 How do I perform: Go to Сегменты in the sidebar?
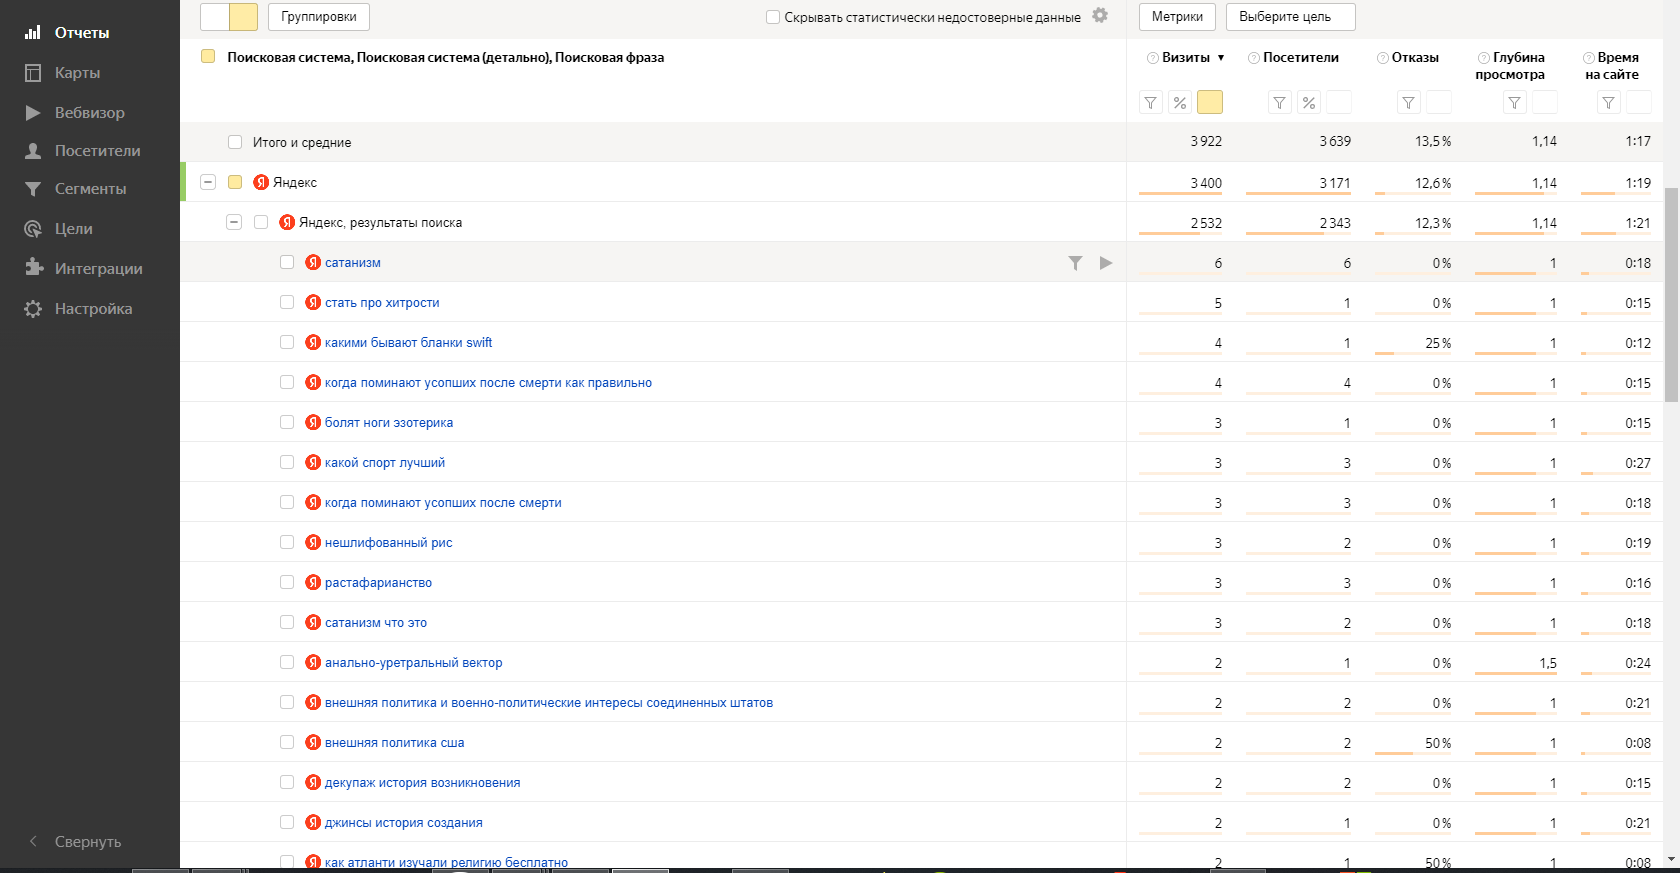coord(75,188)
